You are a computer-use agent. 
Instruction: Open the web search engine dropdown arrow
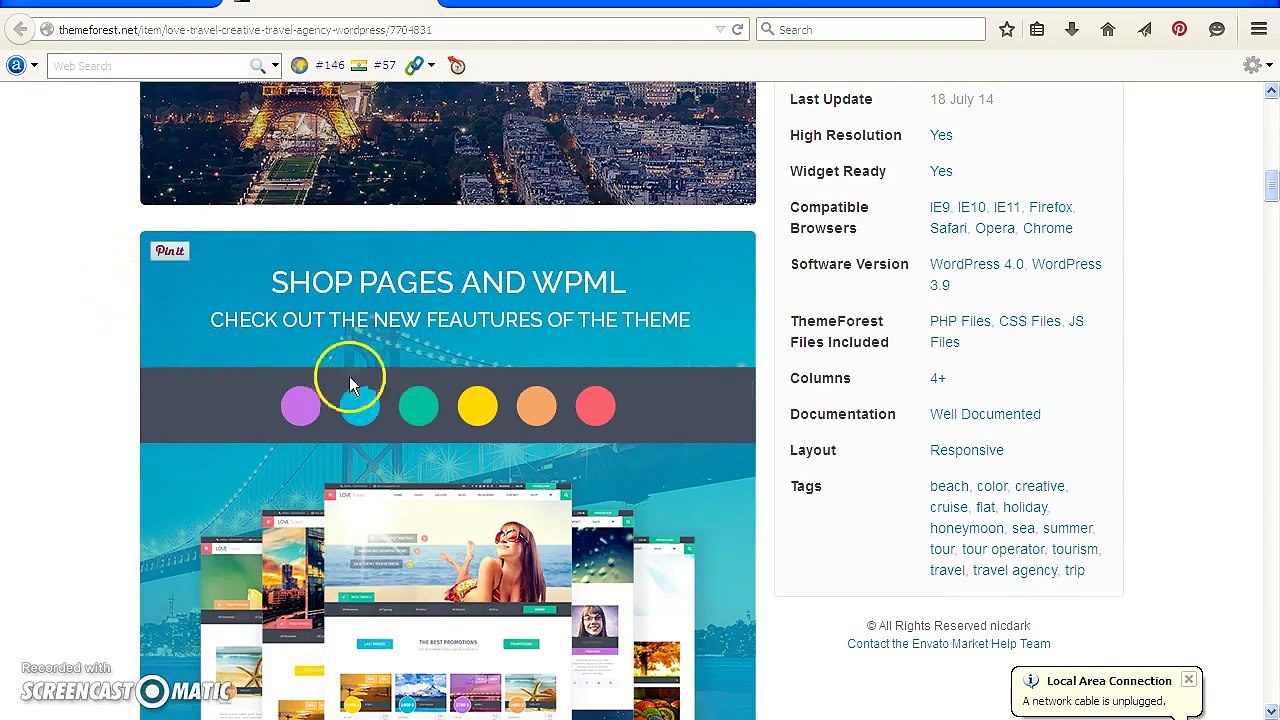click(x=274, y=66)
